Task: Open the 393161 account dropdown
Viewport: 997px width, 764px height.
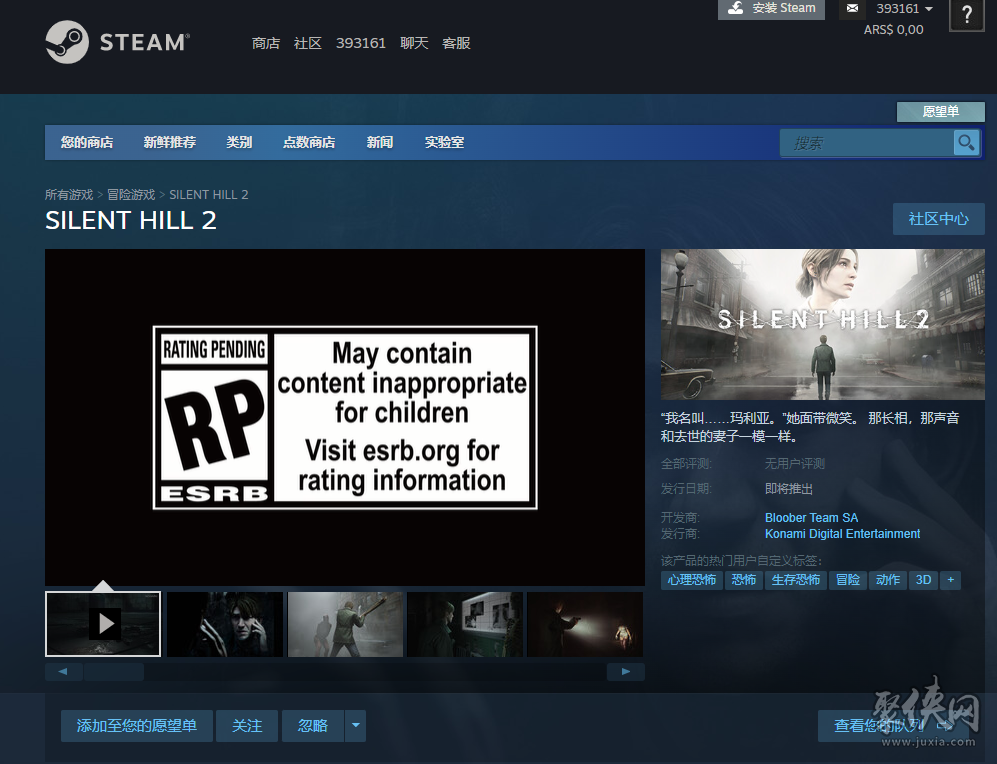Action: (x=904, y=8)
